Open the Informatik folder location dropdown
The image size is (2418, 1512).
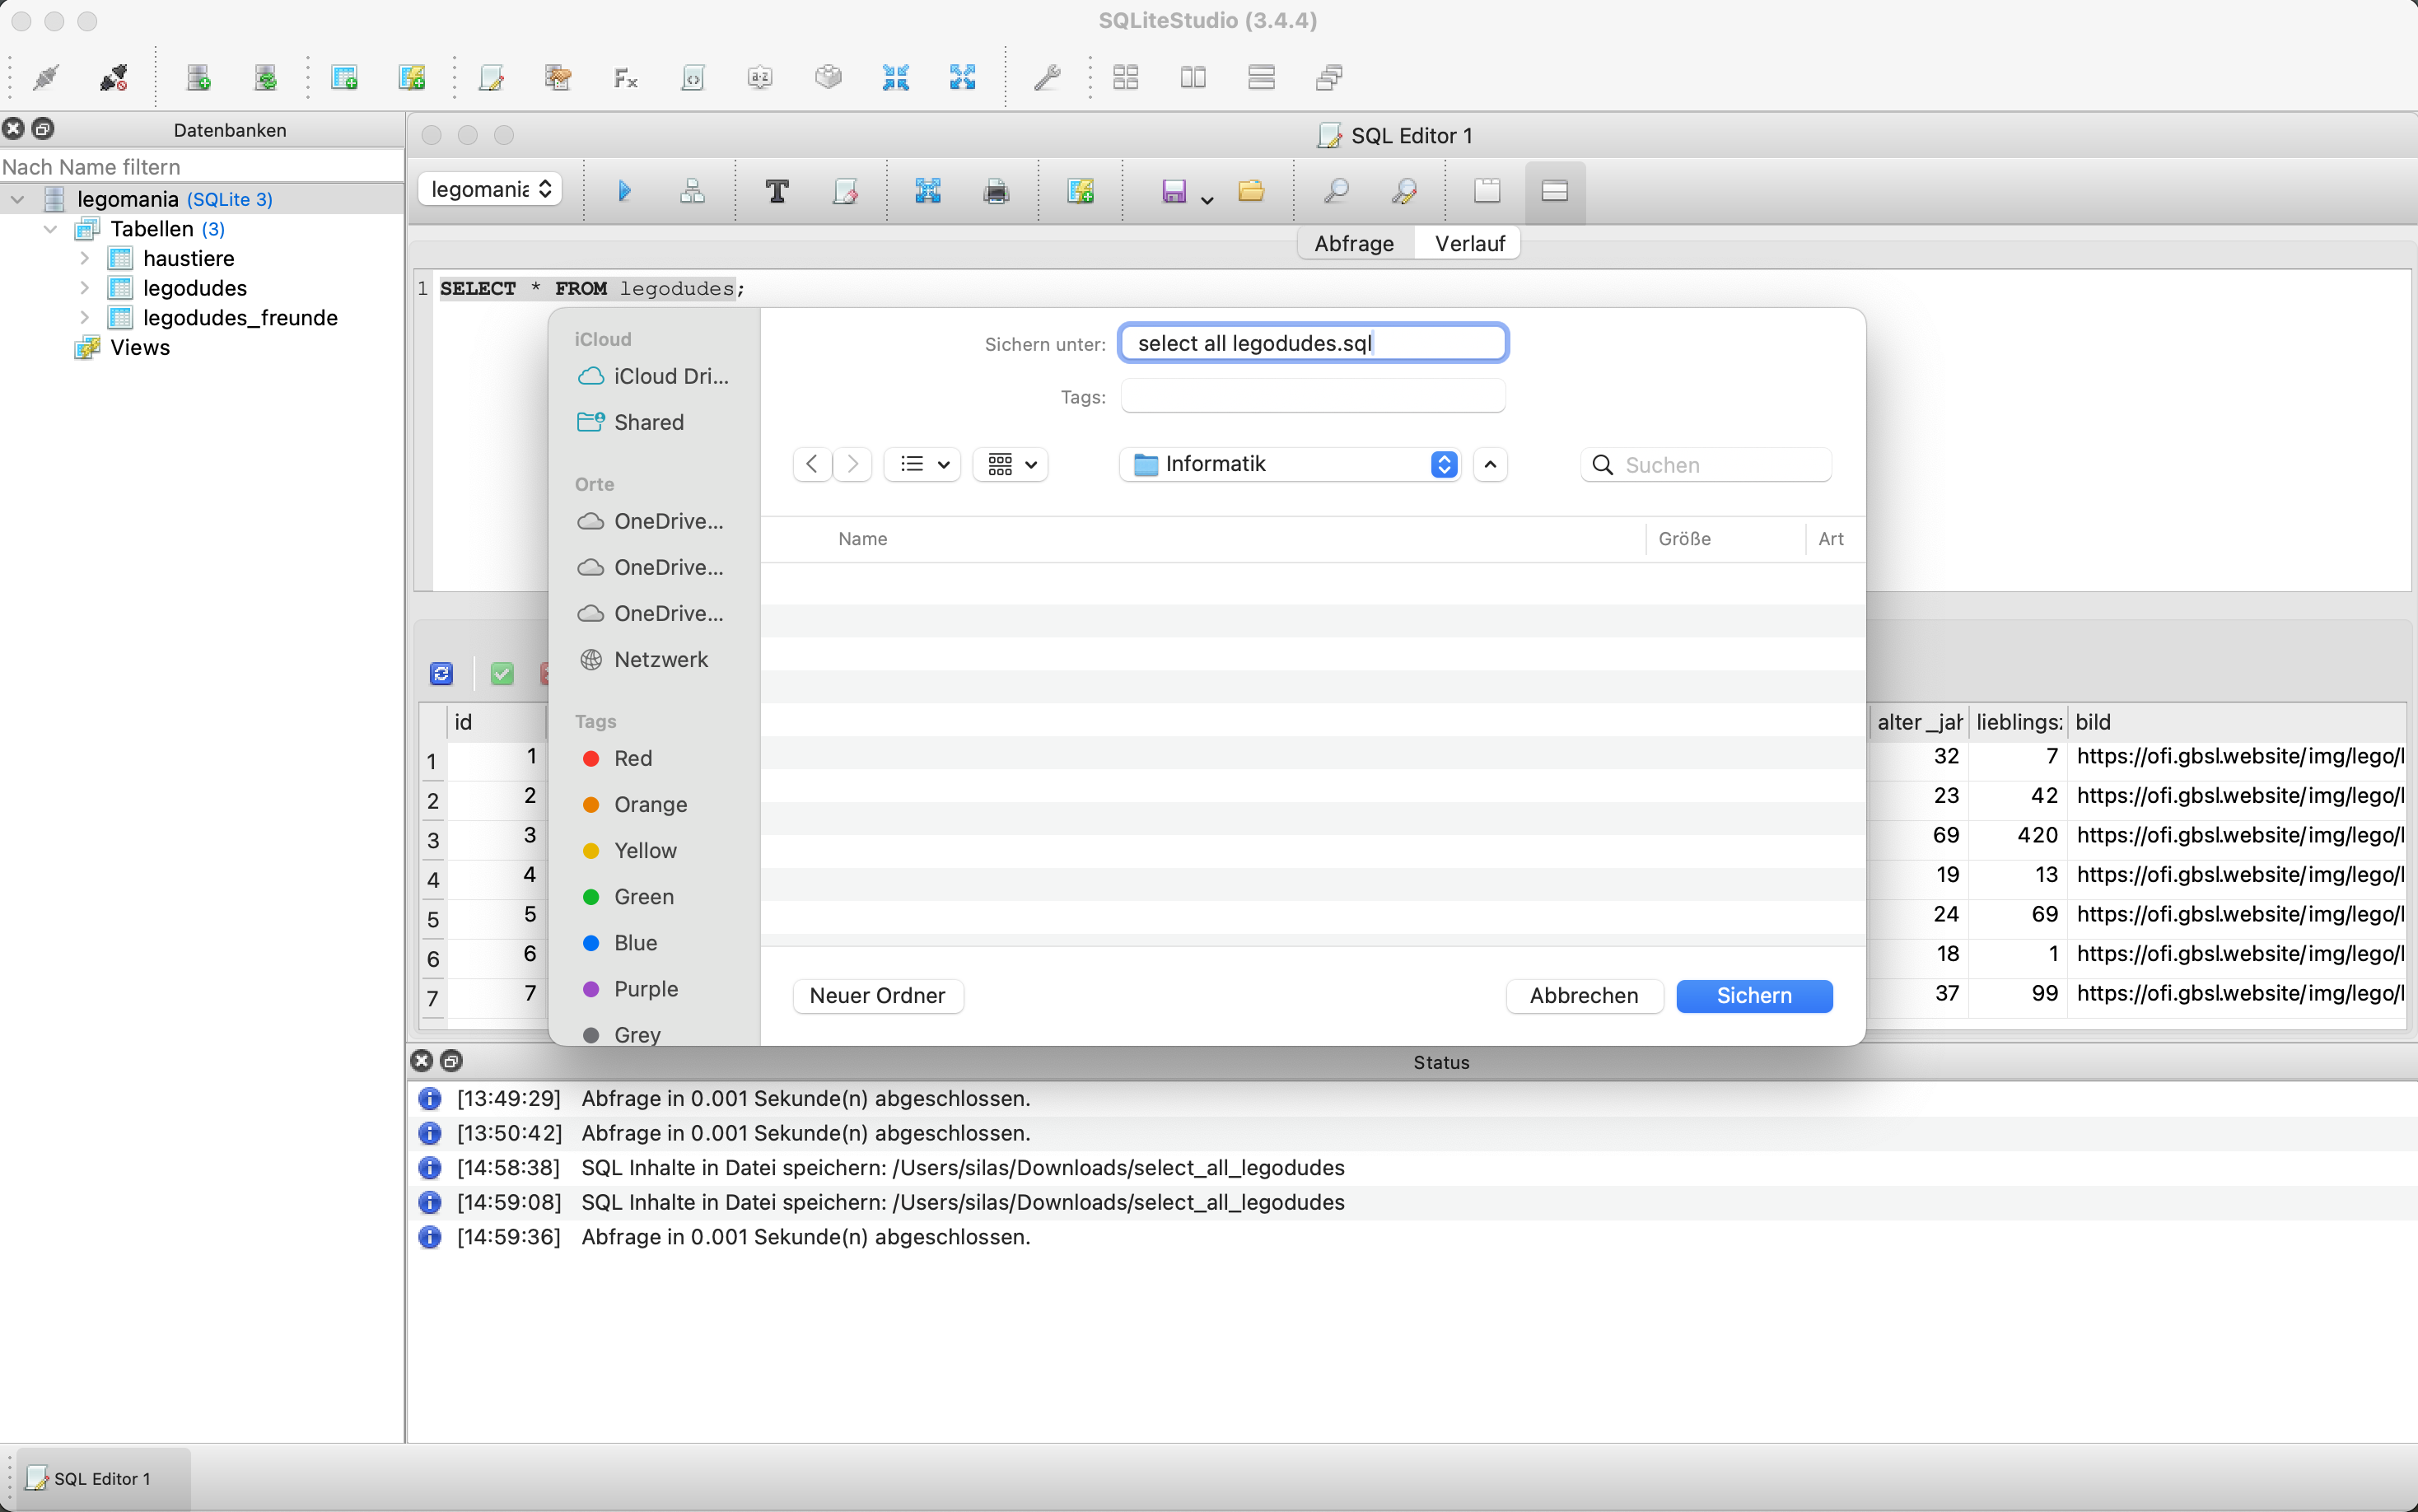click(x=1289, y=464)
